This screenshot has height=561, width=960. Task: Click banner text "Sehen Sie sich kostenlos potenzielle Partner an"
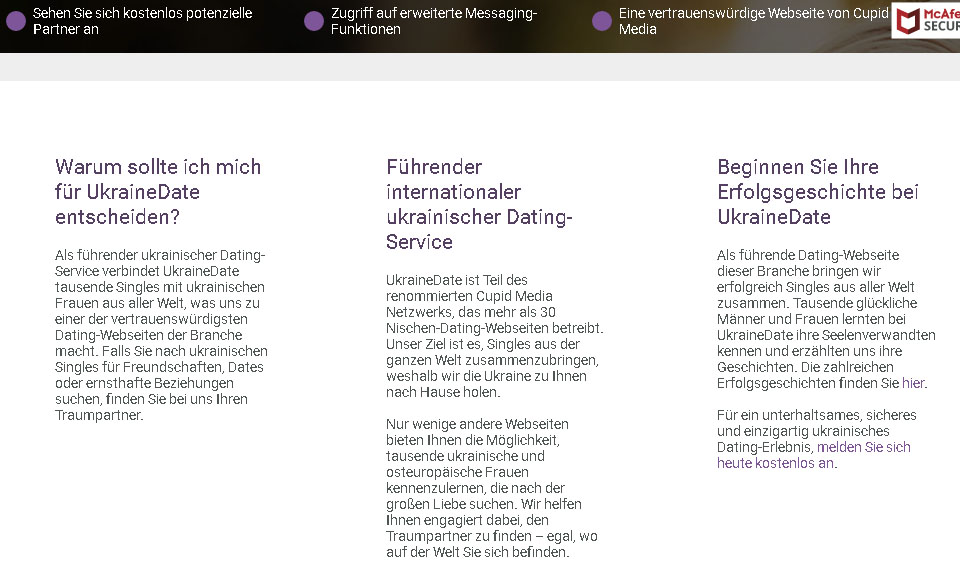tap(142, 21)
